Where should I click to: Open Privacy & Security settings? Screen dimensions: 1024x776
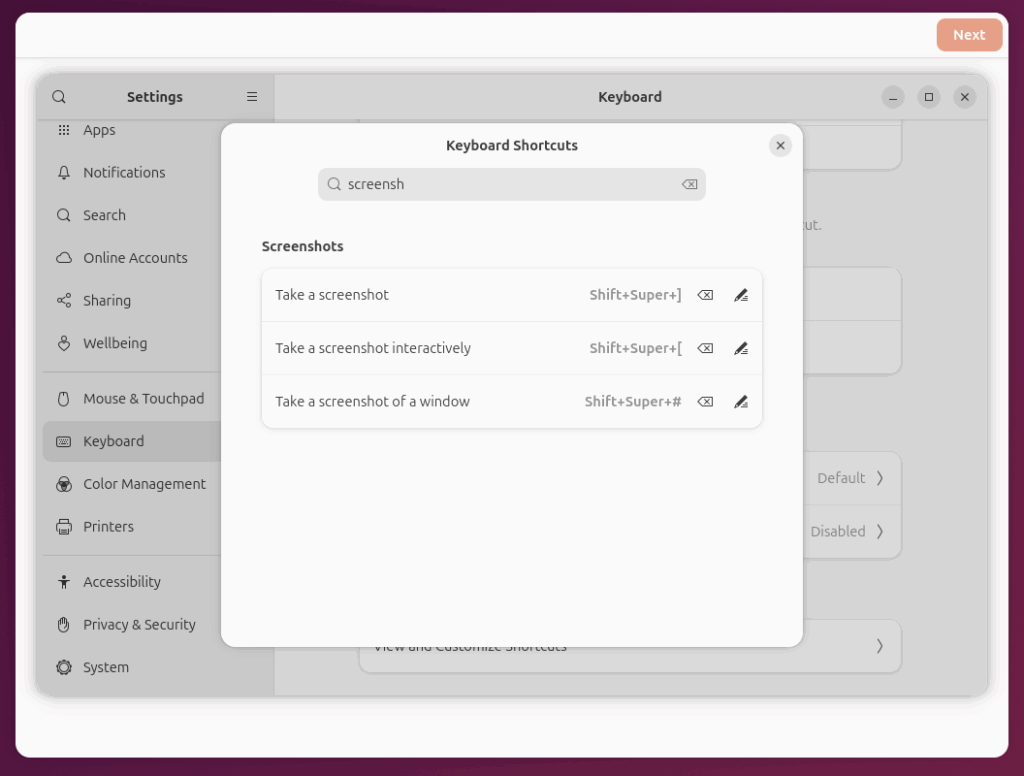140,624
